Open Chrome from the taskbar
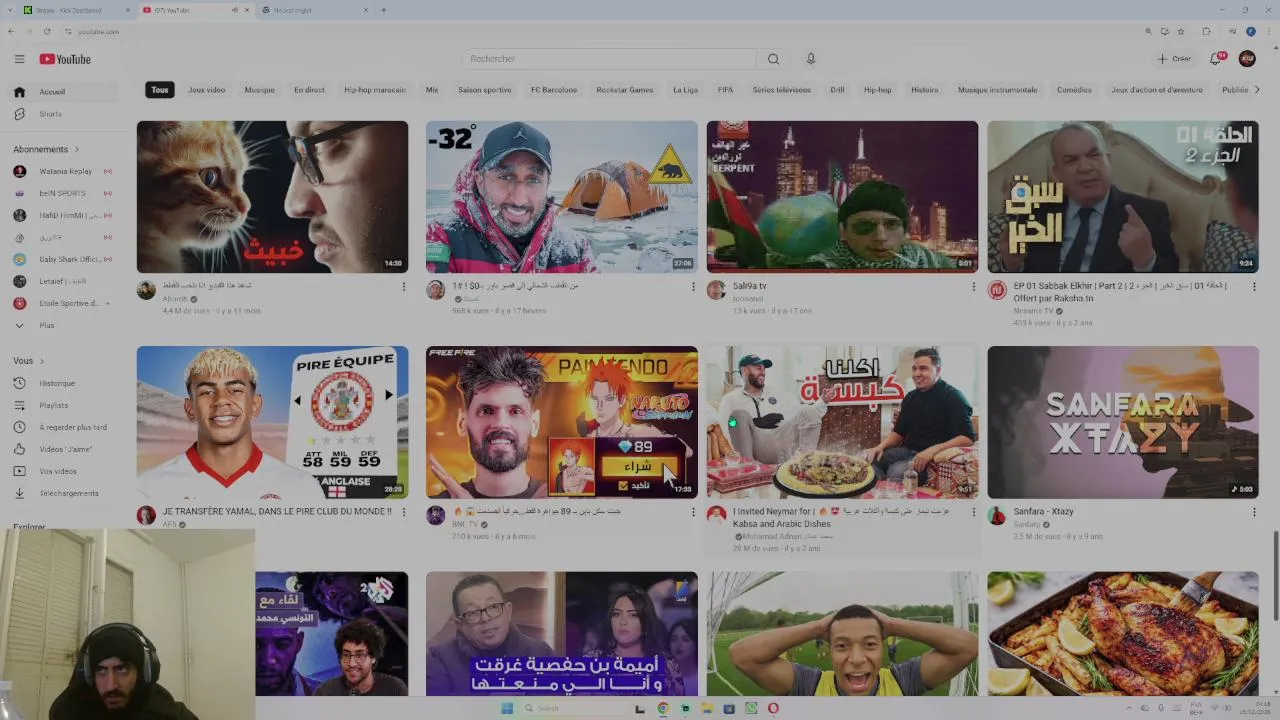 coord(663,708)
